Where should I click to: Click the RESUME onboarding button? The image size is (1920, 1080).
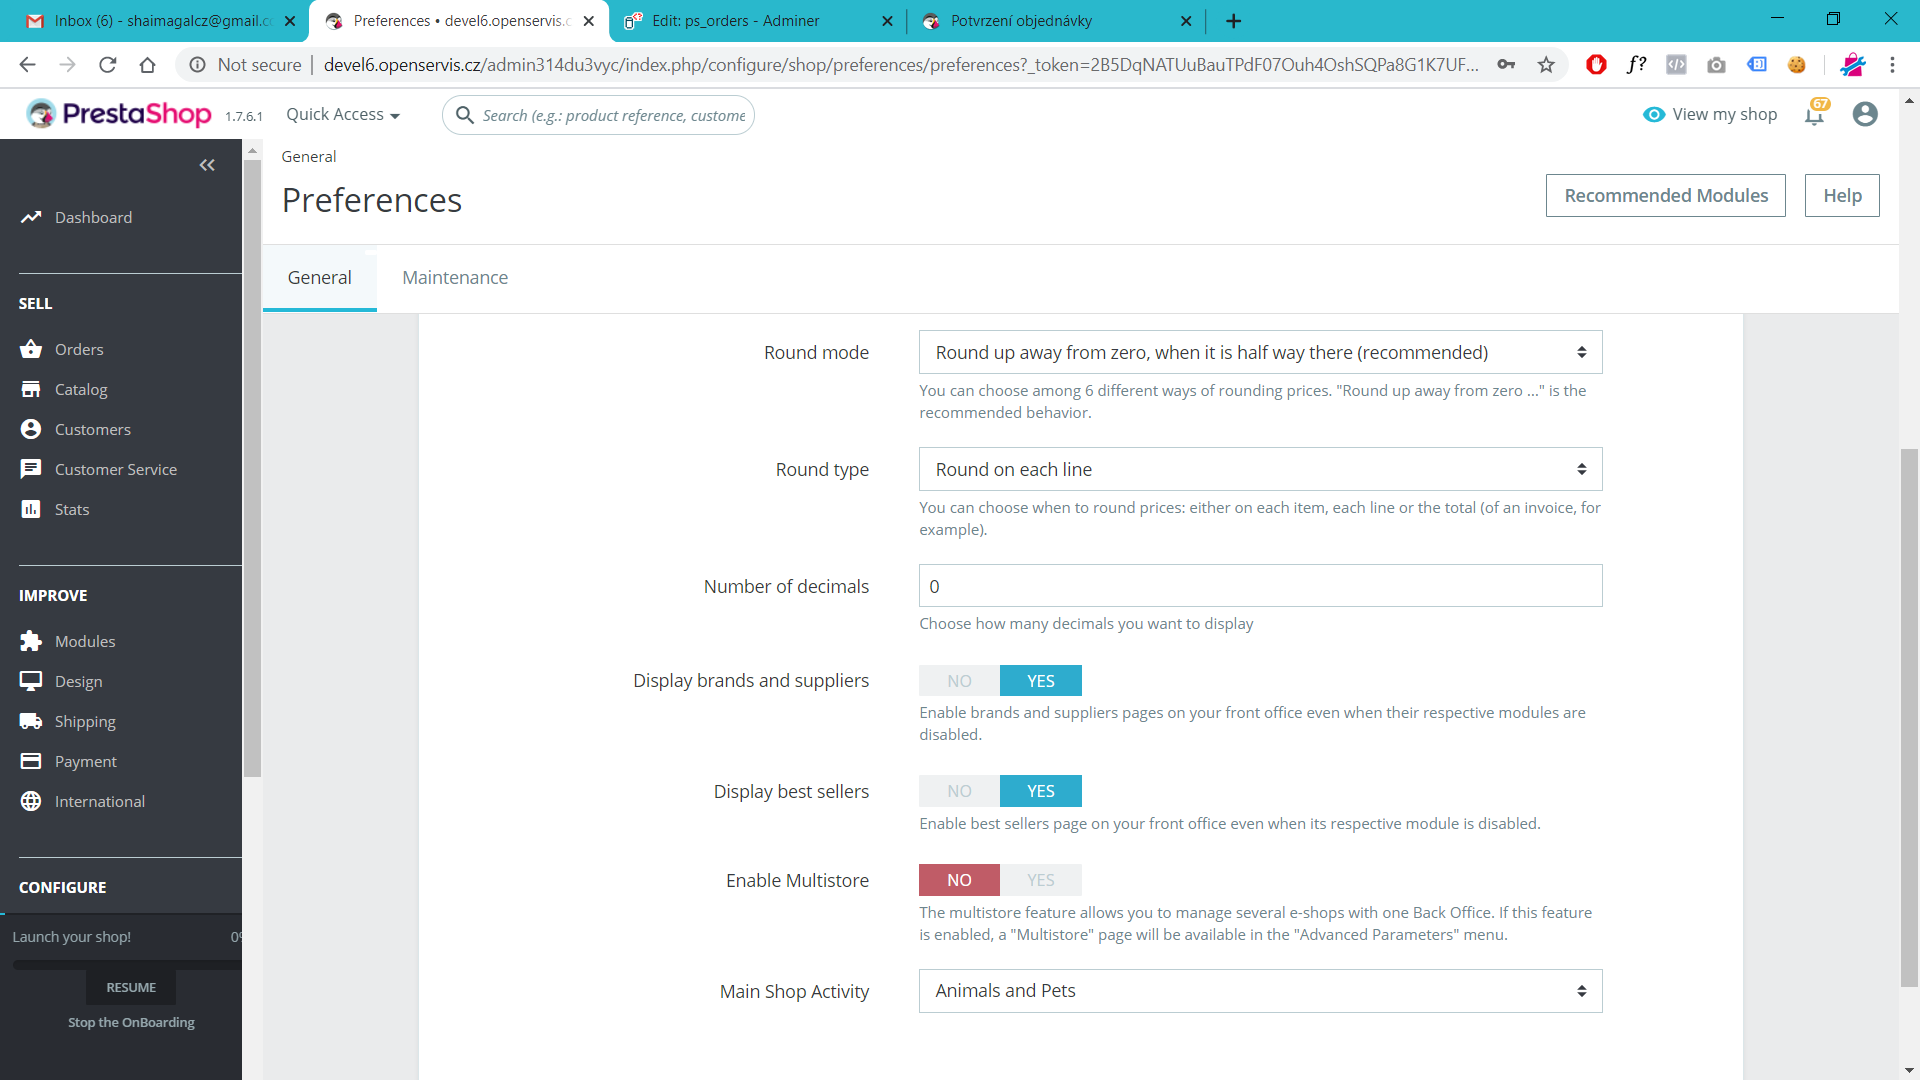[x=131, y=987]
